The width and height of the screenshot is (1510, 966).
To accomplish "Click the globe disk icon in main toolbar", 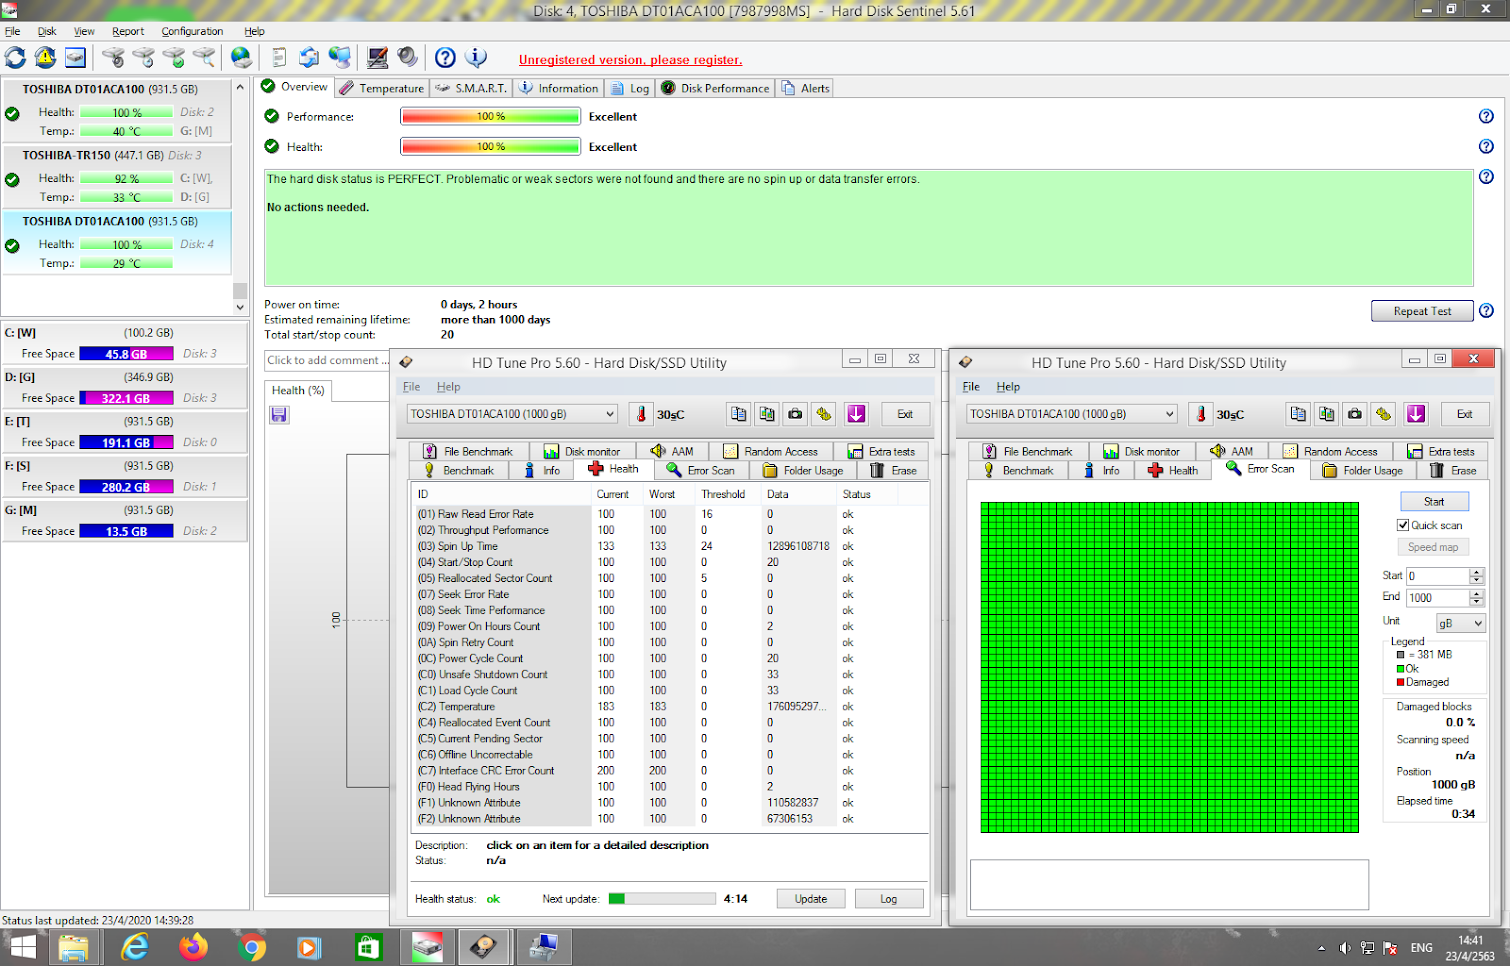I will coord(241,58).
